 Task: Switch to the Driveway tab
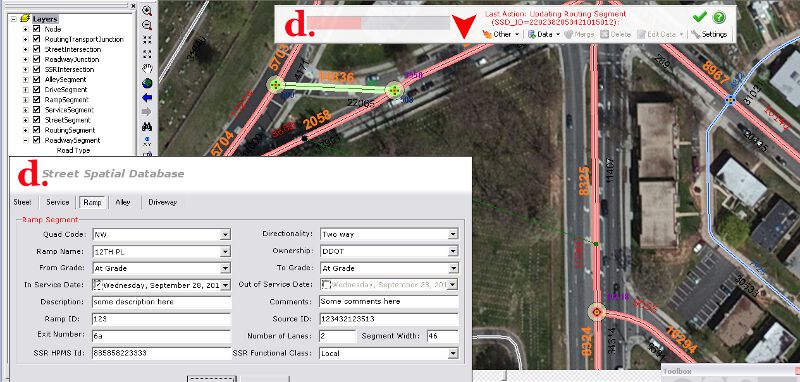[162, 202]
